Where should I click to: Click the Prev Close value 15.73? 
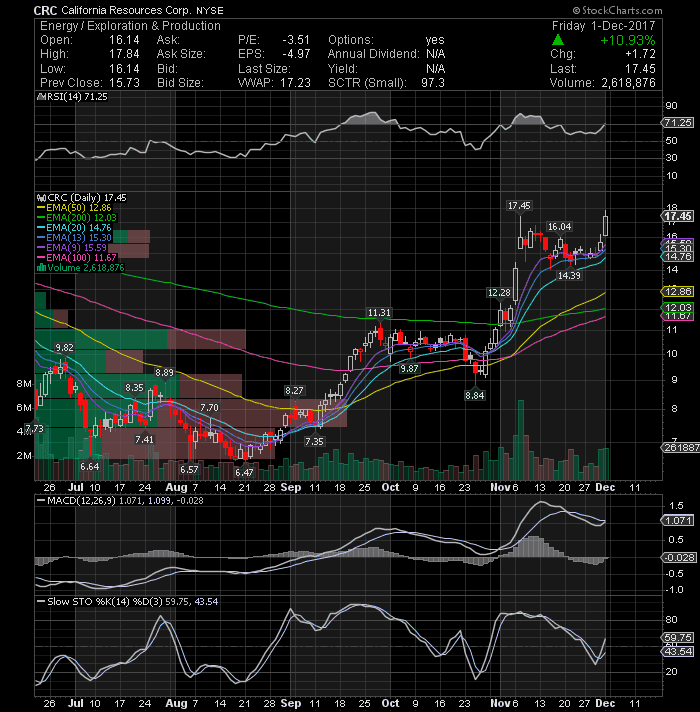(x=124, y=83)
